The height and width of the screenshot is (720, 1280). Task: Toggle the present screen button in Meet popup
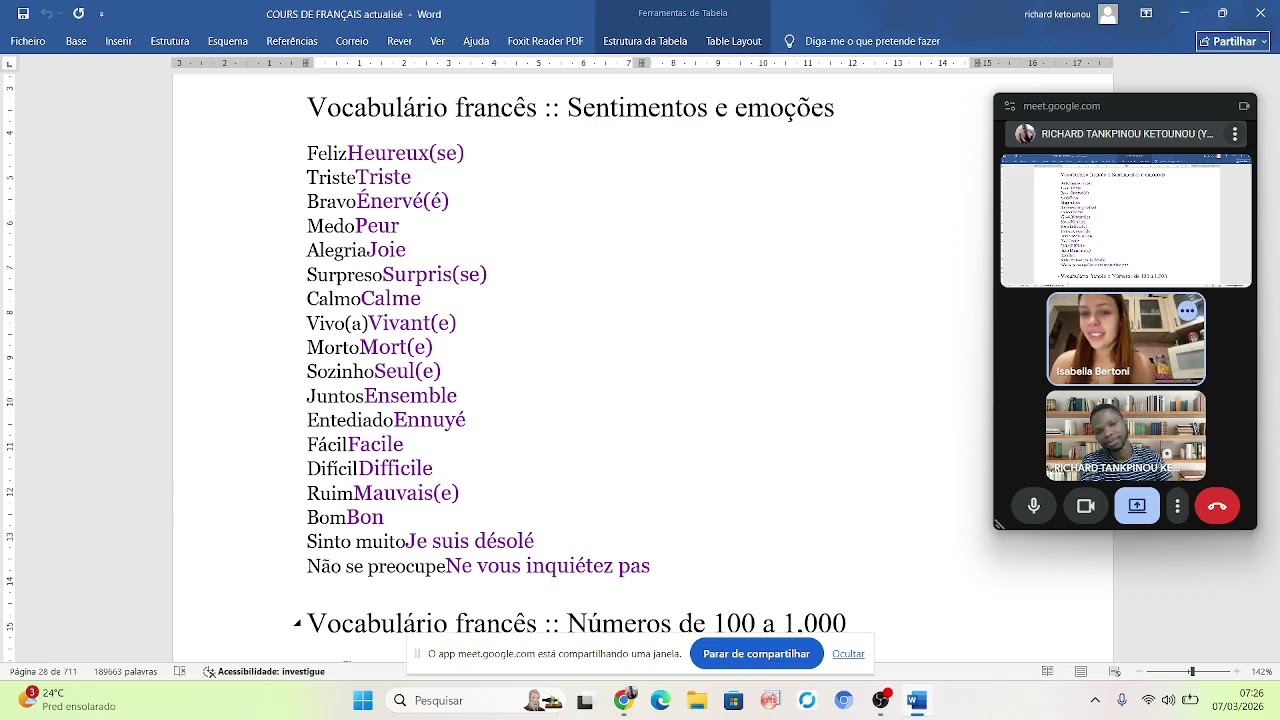pos(1137,506)
